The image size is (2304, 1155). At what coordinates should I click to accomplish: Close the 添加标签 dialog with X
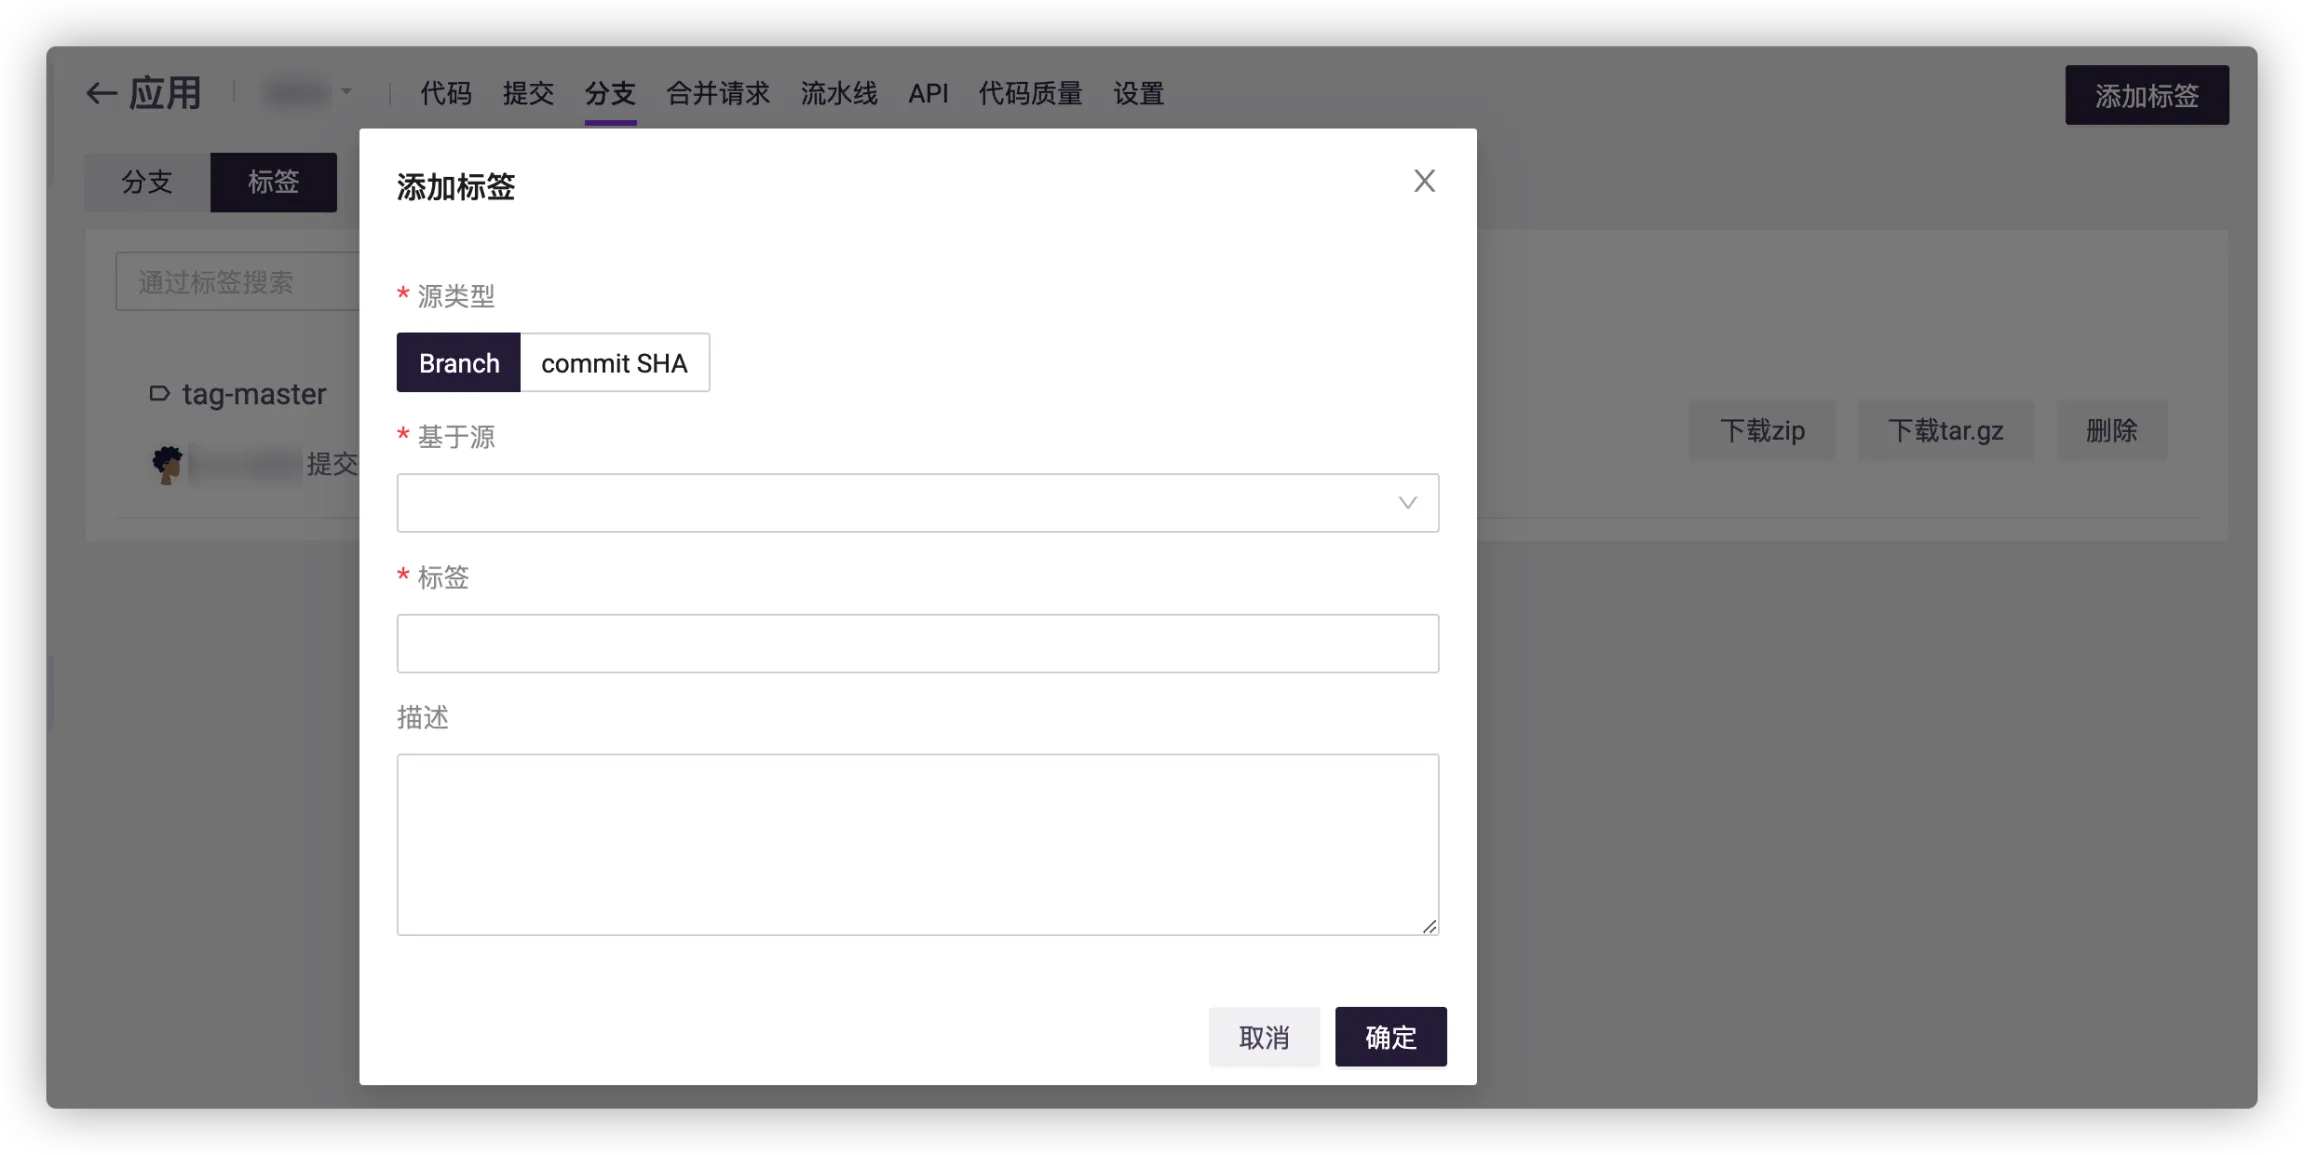tap(1424, 181)
